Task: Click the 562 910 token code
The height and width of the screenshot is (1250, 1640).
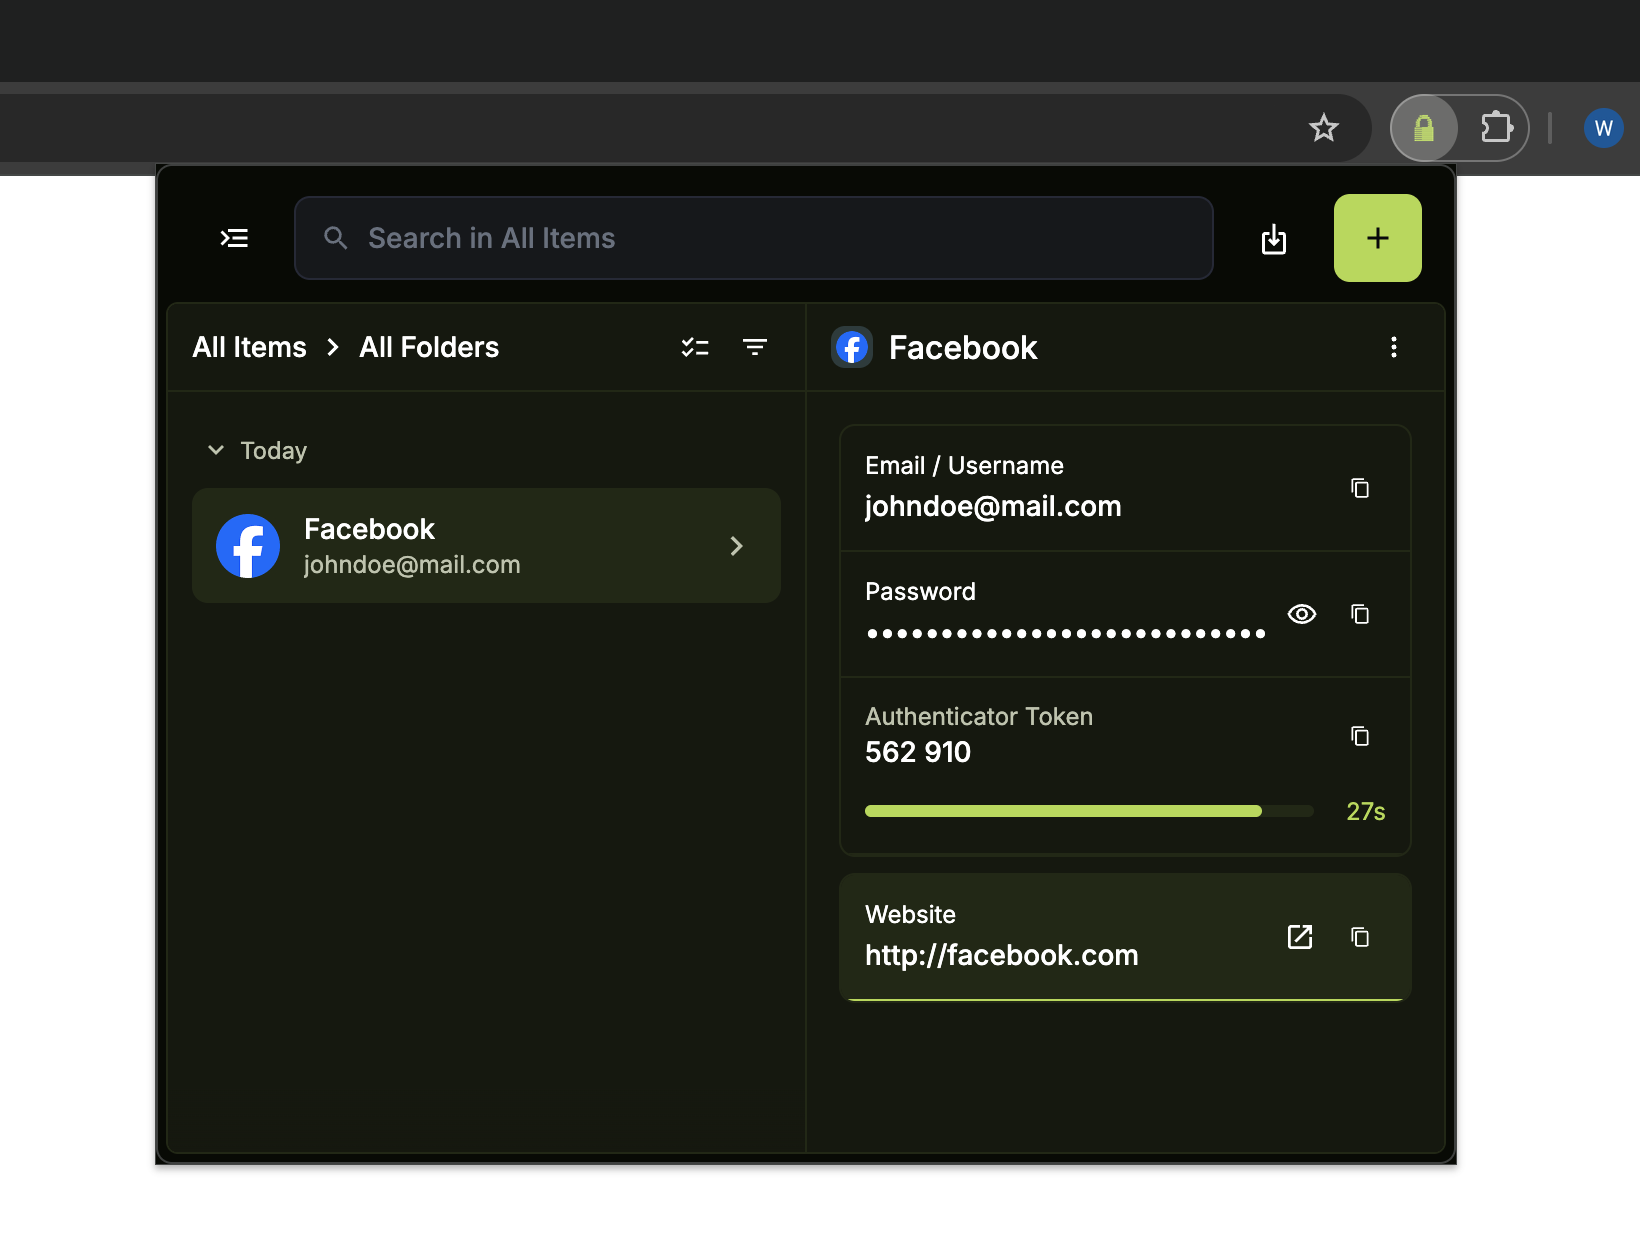Action: click(x=918, y=752)
